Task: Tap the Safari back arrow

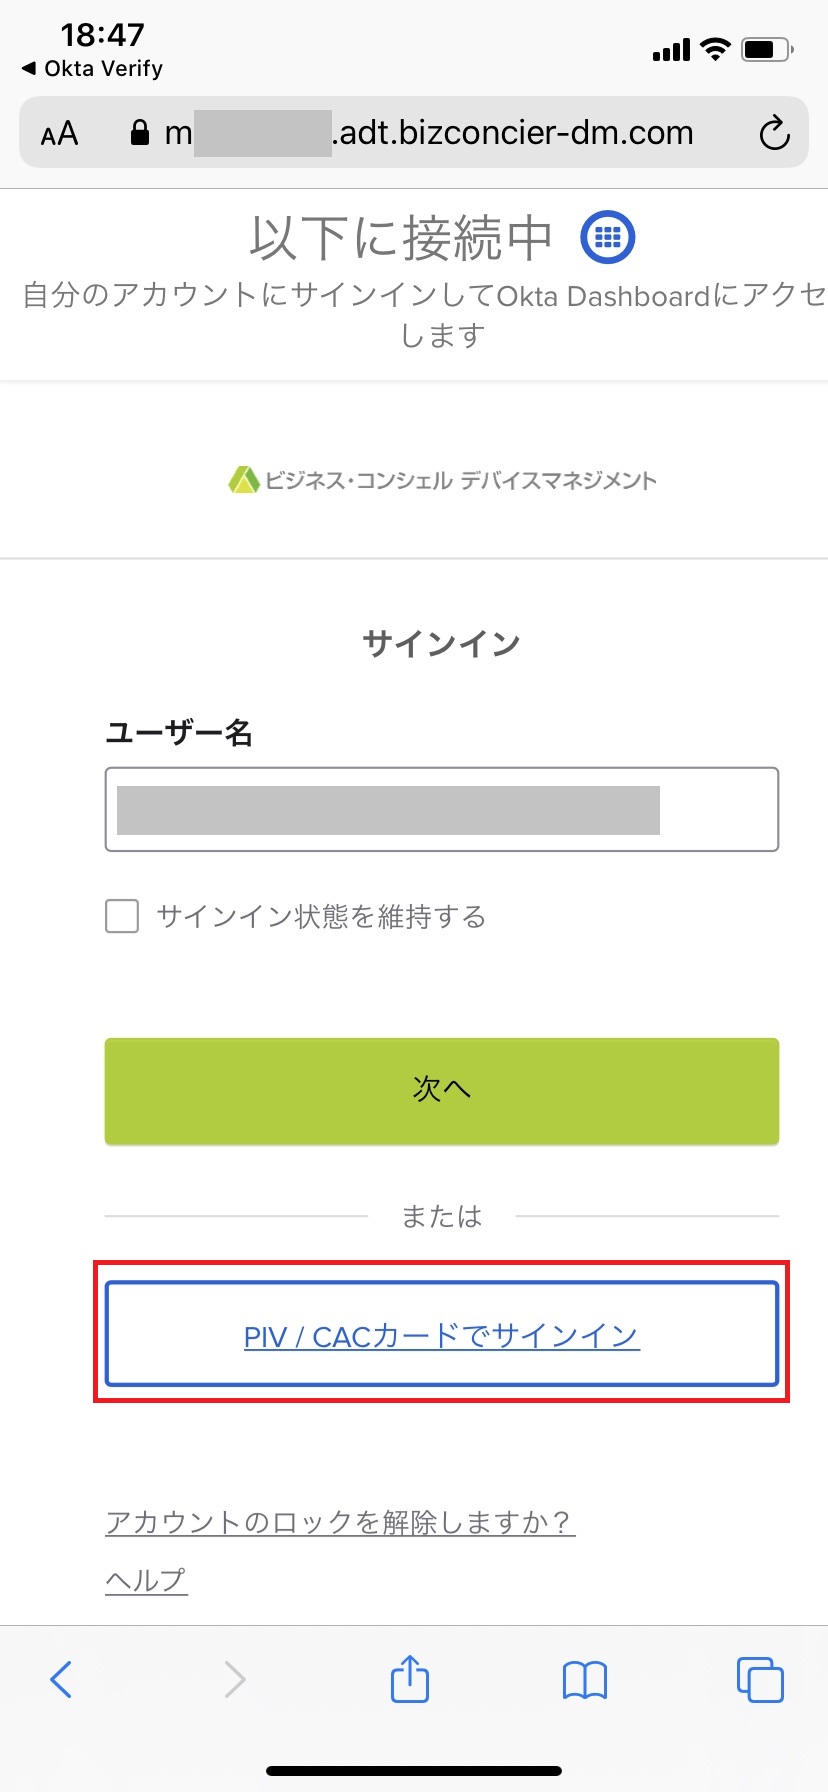Action: pyautogui.click(x=61, y=1679)
